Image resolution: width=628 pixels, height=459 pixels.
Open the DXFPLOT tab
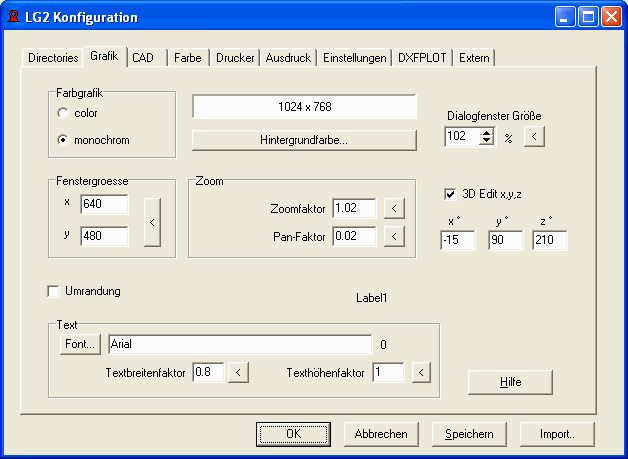tap(422, 58)
